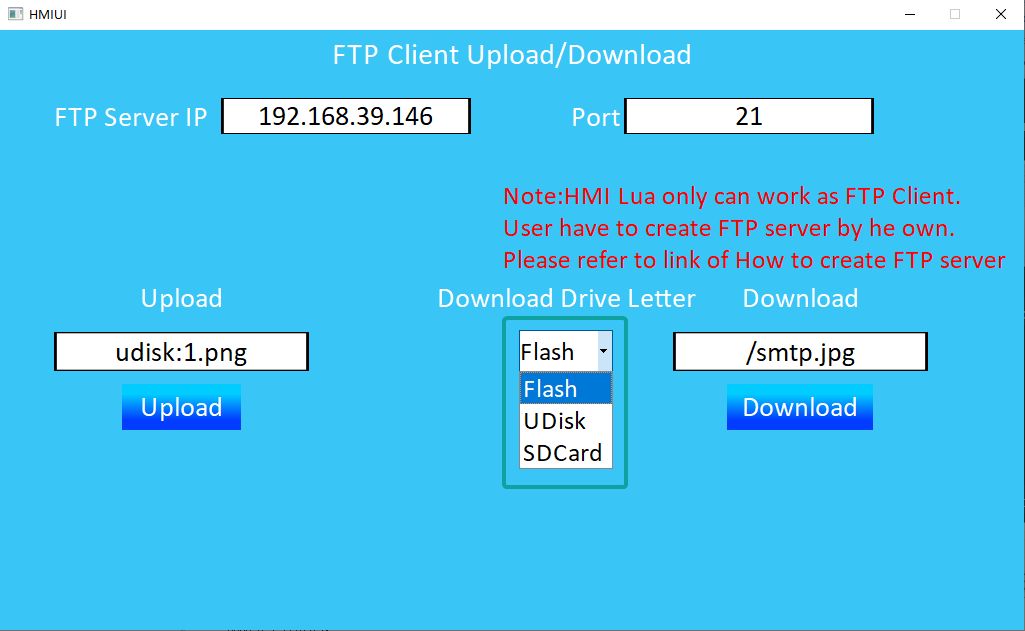Click the FTP Client Upload/Download heading
This screenshot has height=631, width=1025.
512,54
